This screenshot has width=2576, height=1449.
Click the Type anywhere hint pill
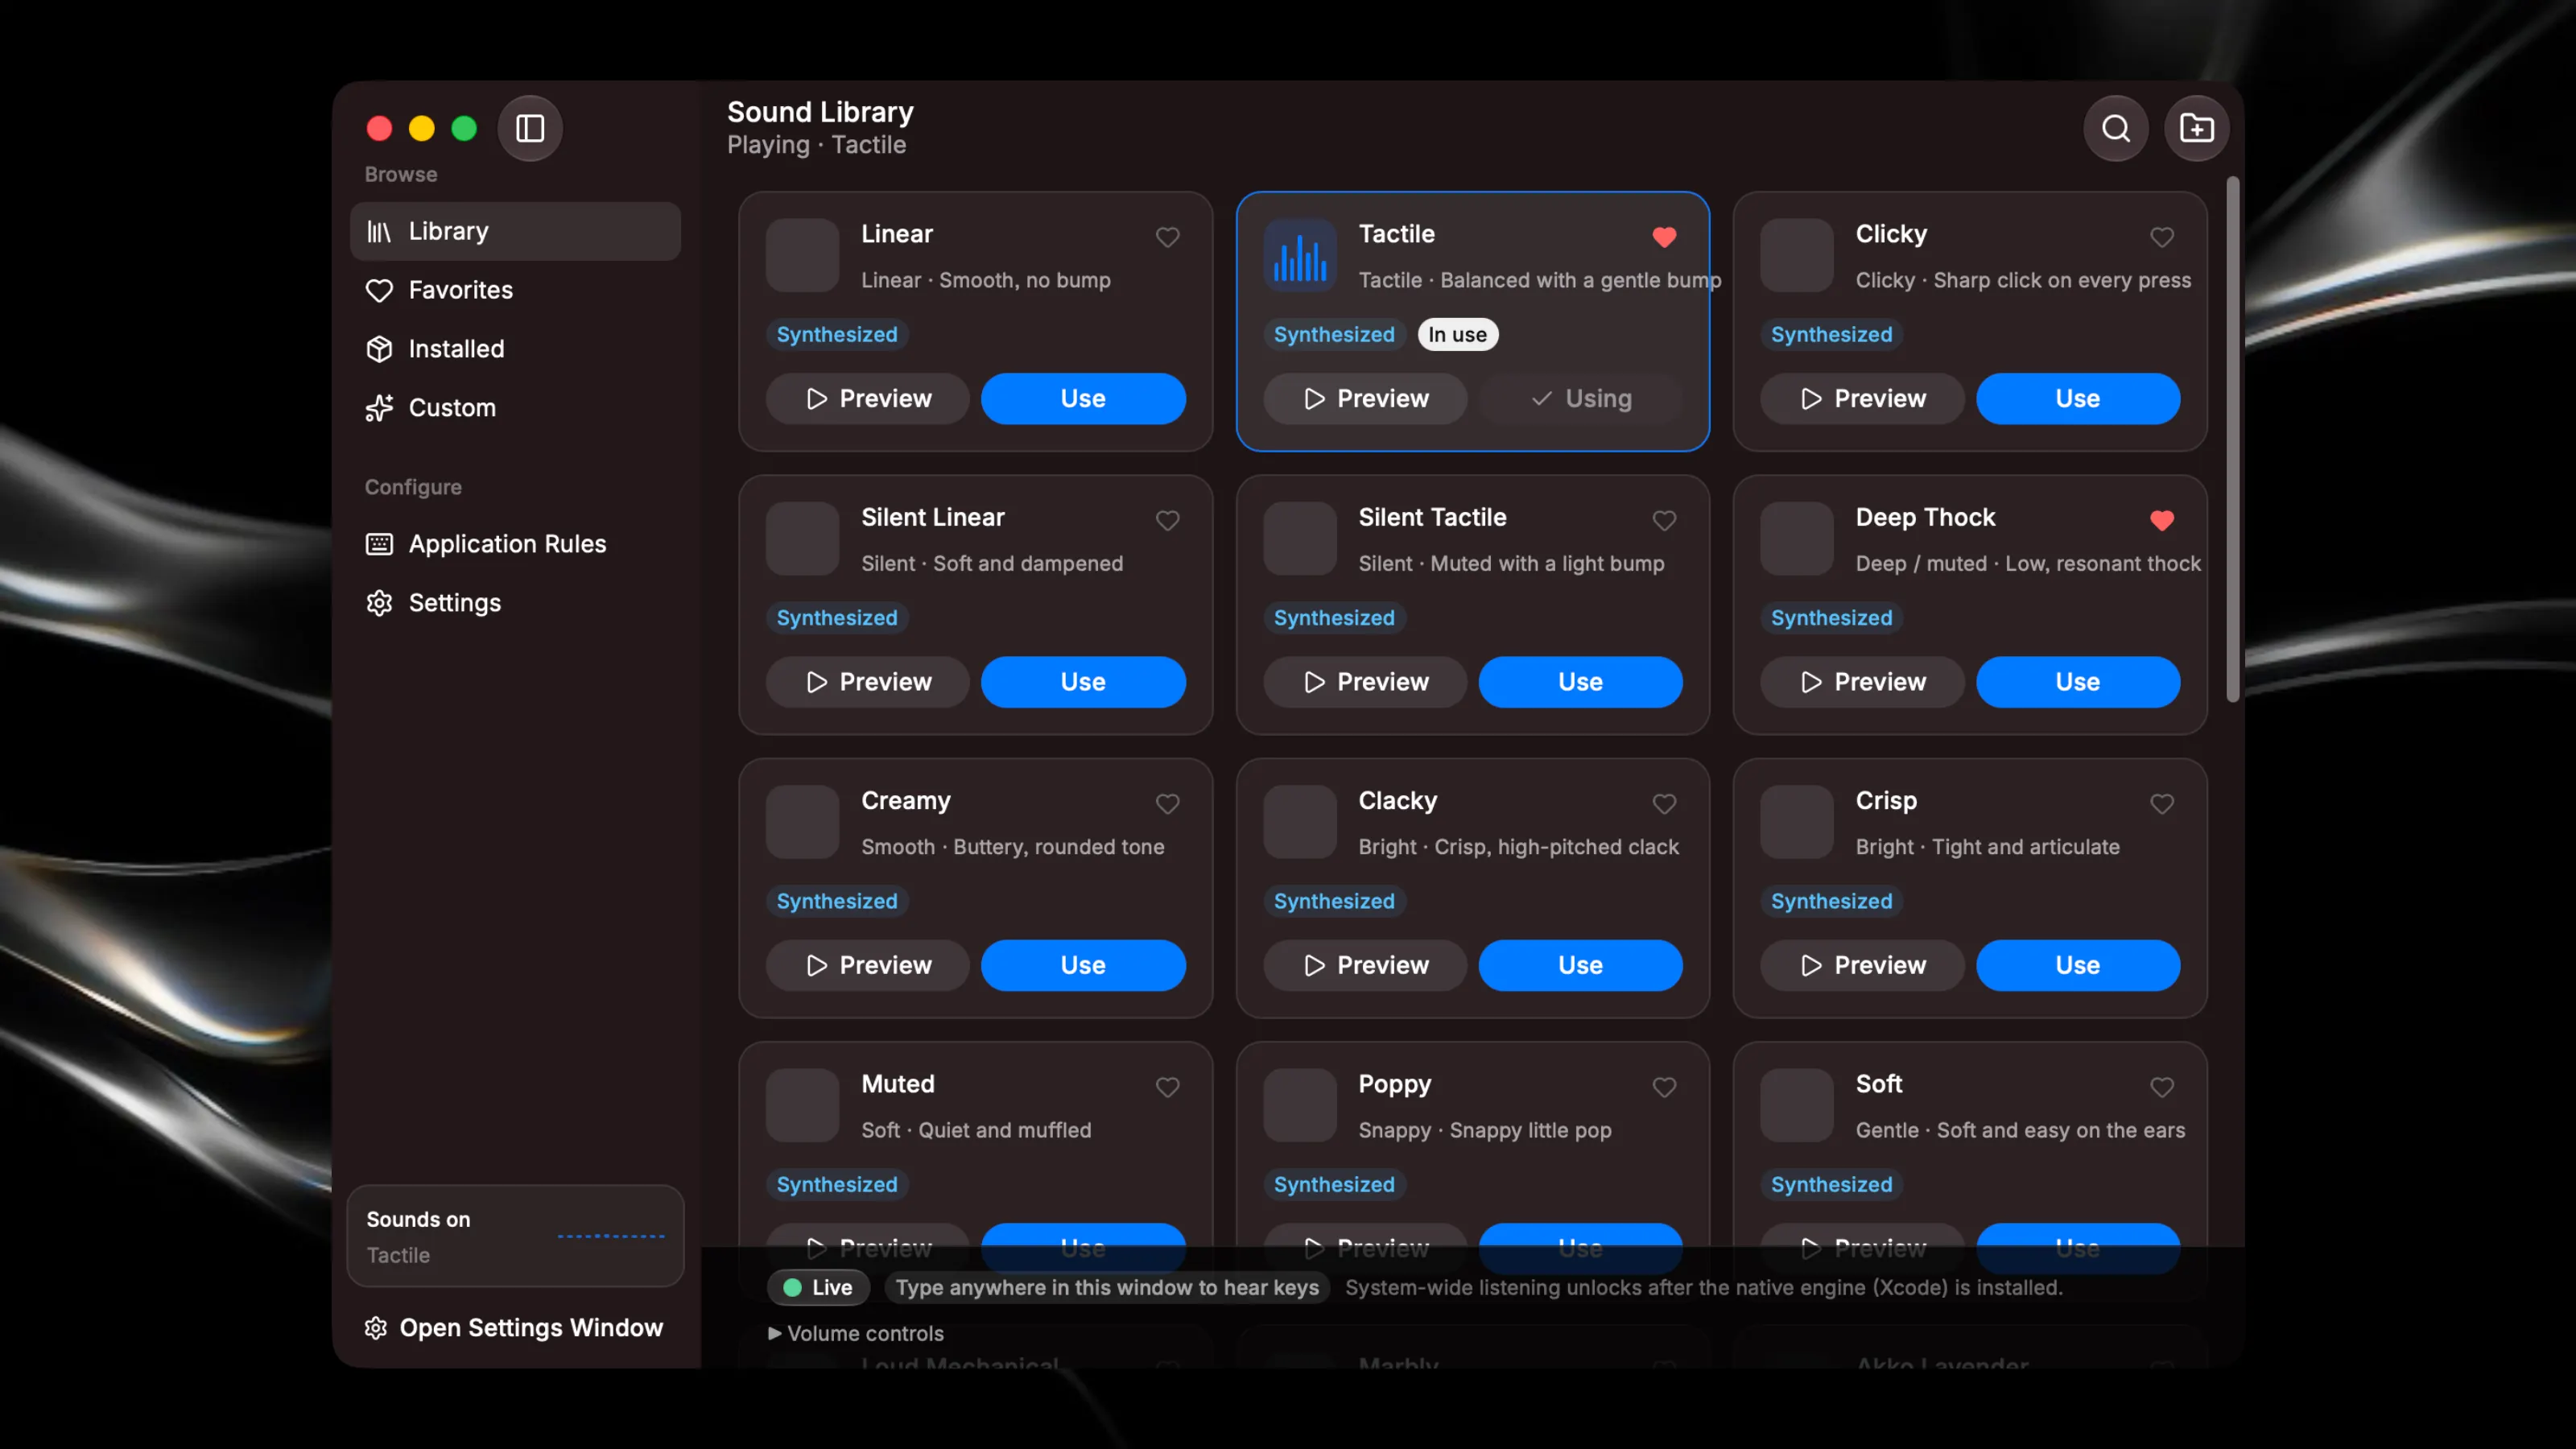(1107, 1288)
